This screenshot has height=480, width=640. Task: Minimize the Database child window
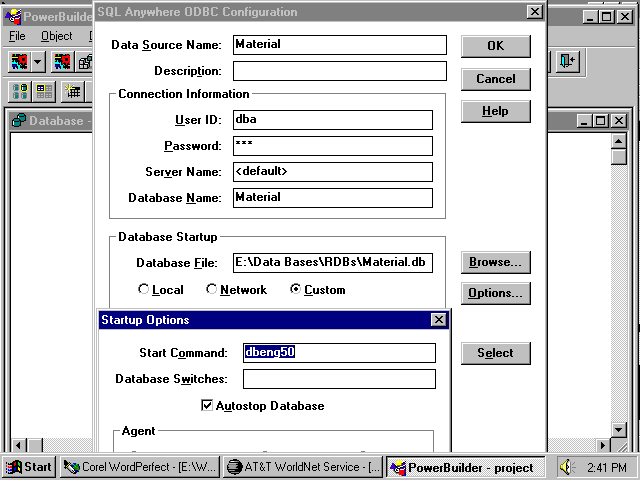584,121
